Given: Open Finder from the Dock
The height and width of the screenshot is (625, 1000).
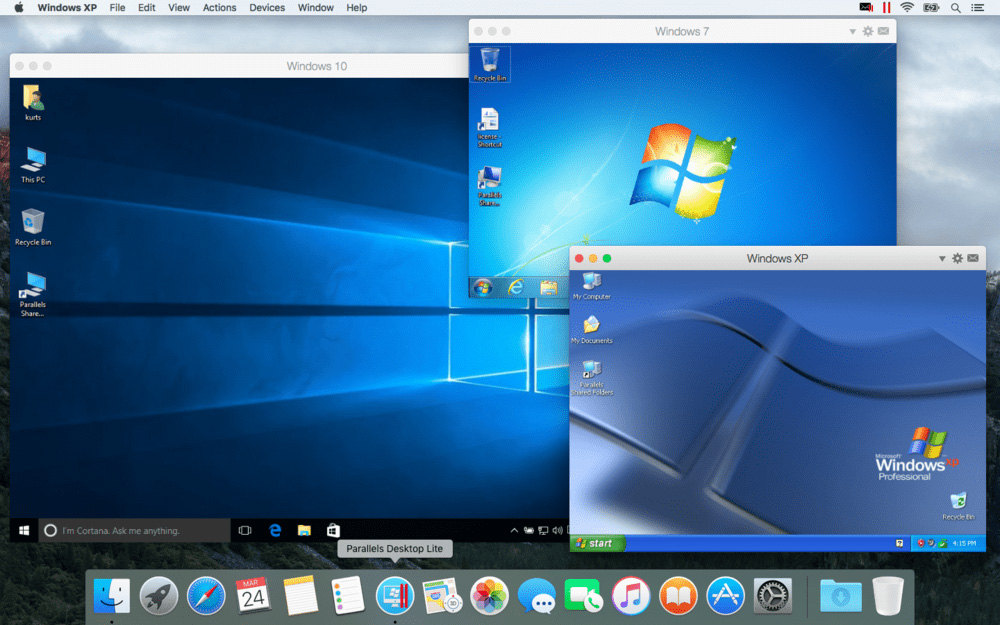Looking at the screenshot, I should click(x=112, y=596).
